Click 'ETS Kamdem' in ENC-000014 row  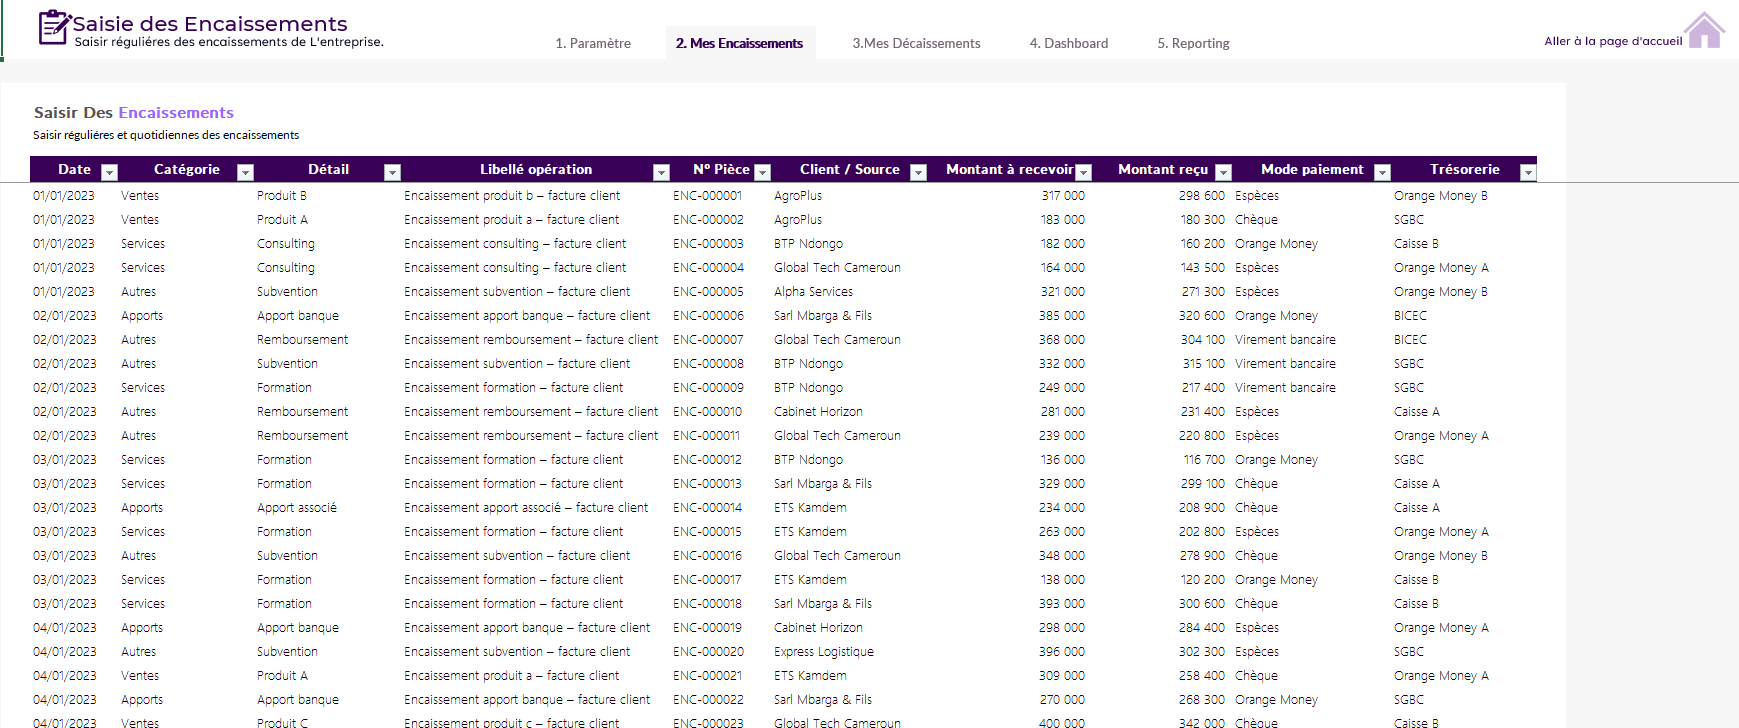point(810,508)
